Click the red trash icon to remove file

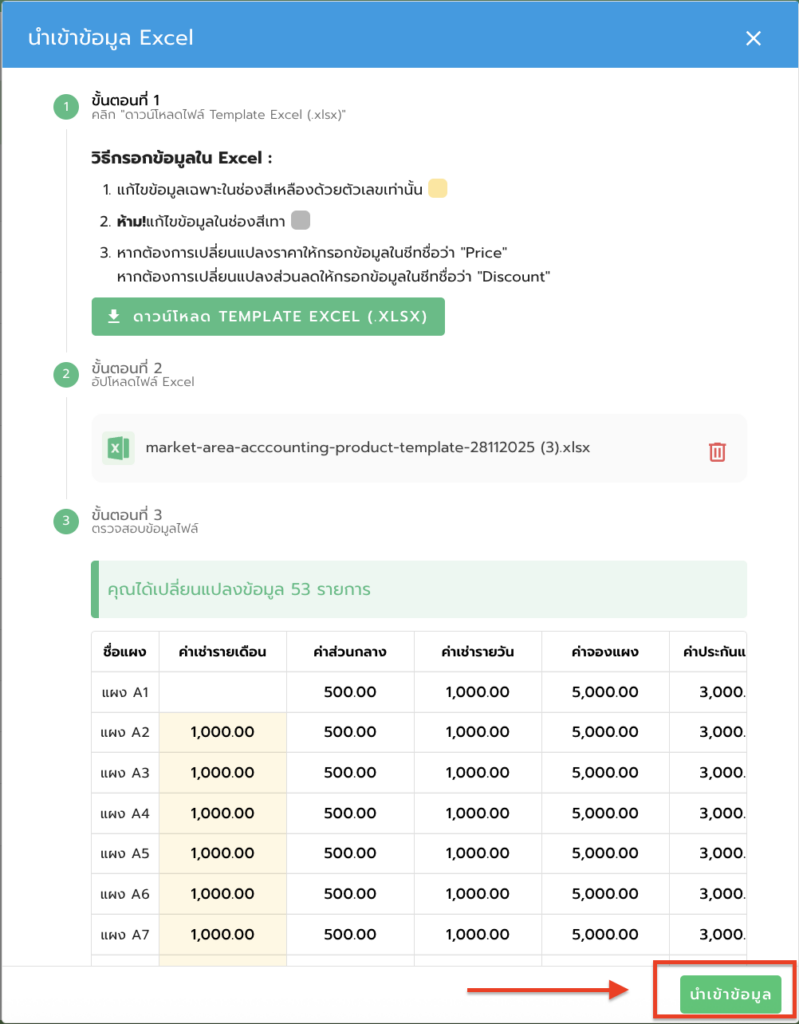tap(717, 451)
